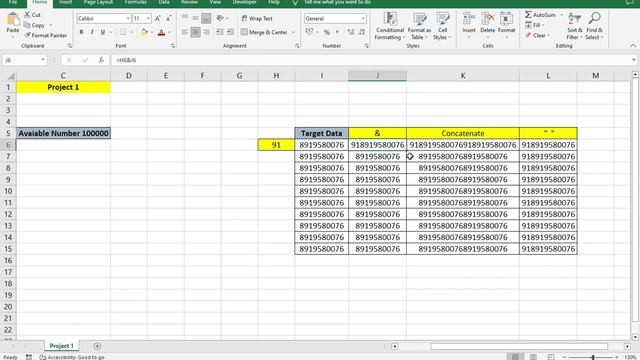Screen dimensions: 640x360
Task: Select the Target Data header cell
Action: (322, 133)
